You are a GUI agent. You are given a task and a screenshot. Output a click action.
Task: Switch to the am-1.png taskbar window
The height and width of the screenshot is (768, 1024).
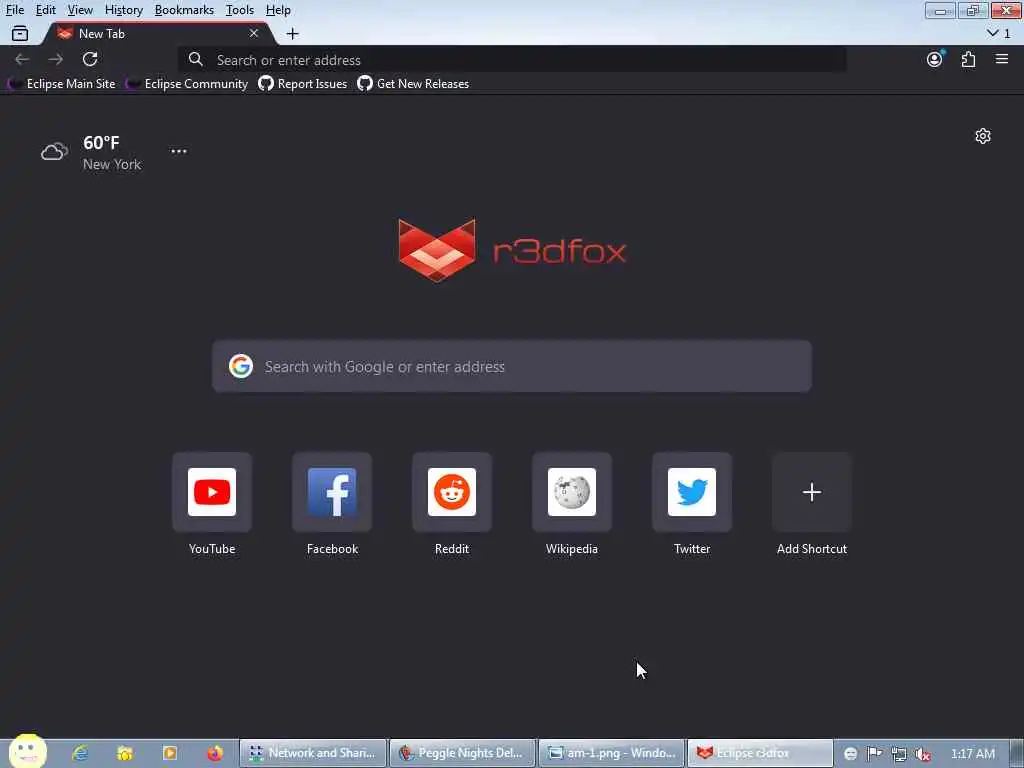pos(611,753)
